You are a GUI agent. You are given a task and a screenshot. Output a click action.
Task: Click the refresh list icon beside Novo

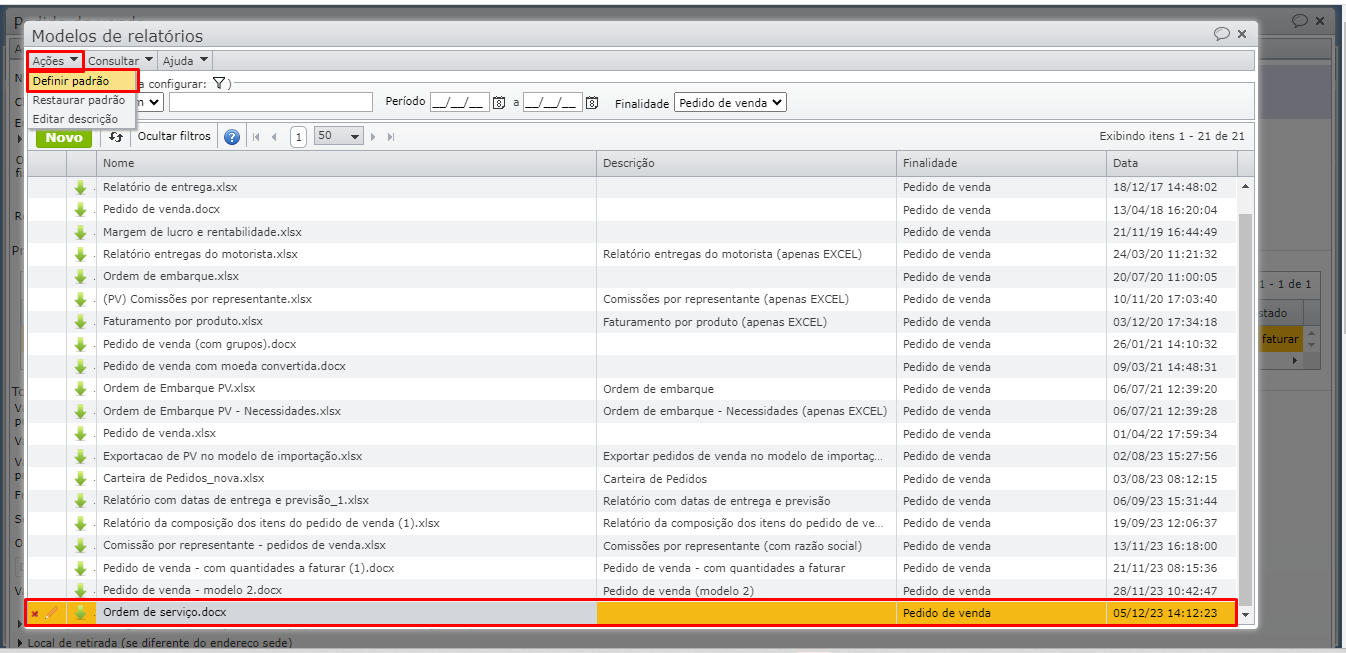116,137
